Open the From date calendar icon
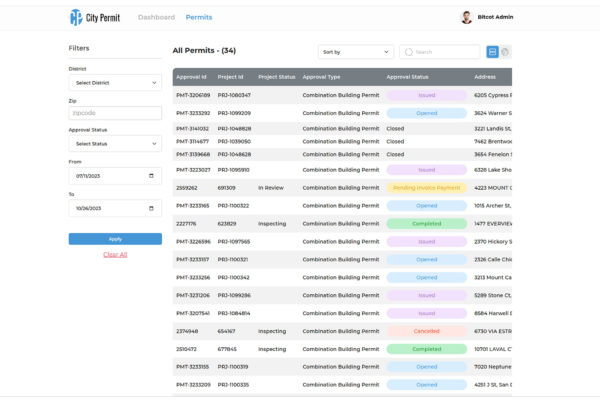 coord(151,176)
